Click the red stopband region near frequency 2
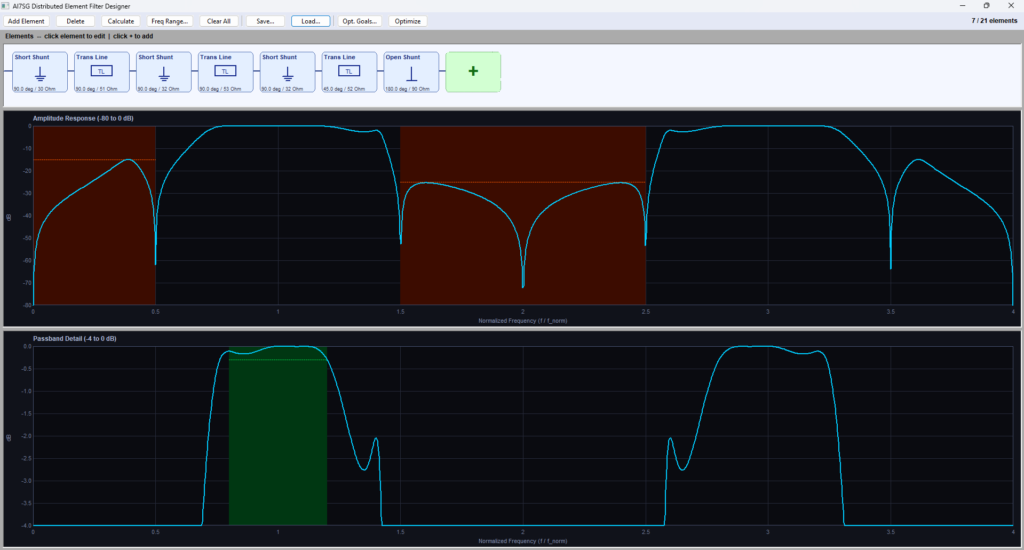This screenshot has height=550, width=1024. (x=523, y=216)
